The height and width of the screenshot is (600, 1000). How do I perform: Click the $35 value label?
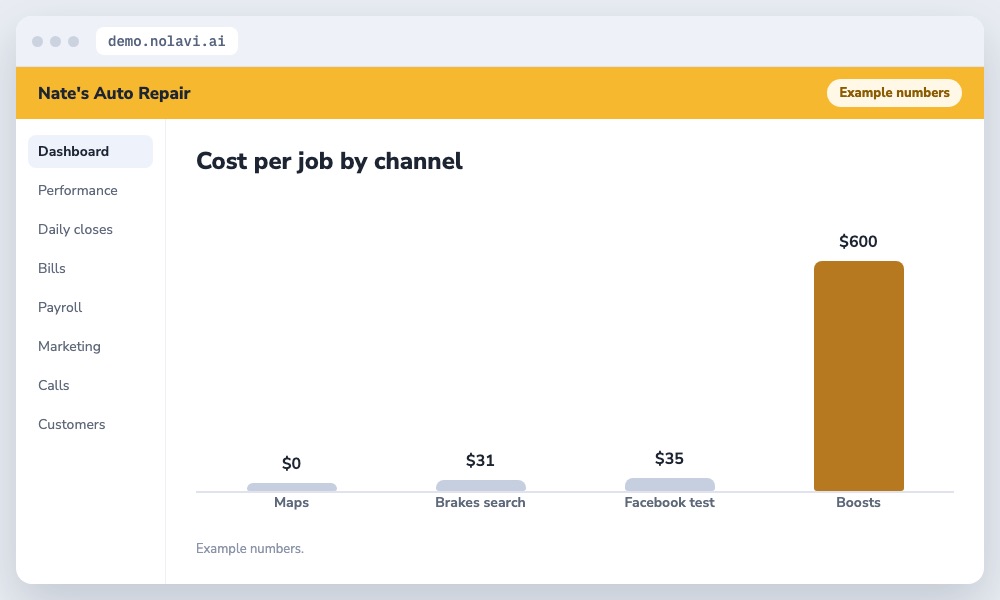tap(669, 458)
